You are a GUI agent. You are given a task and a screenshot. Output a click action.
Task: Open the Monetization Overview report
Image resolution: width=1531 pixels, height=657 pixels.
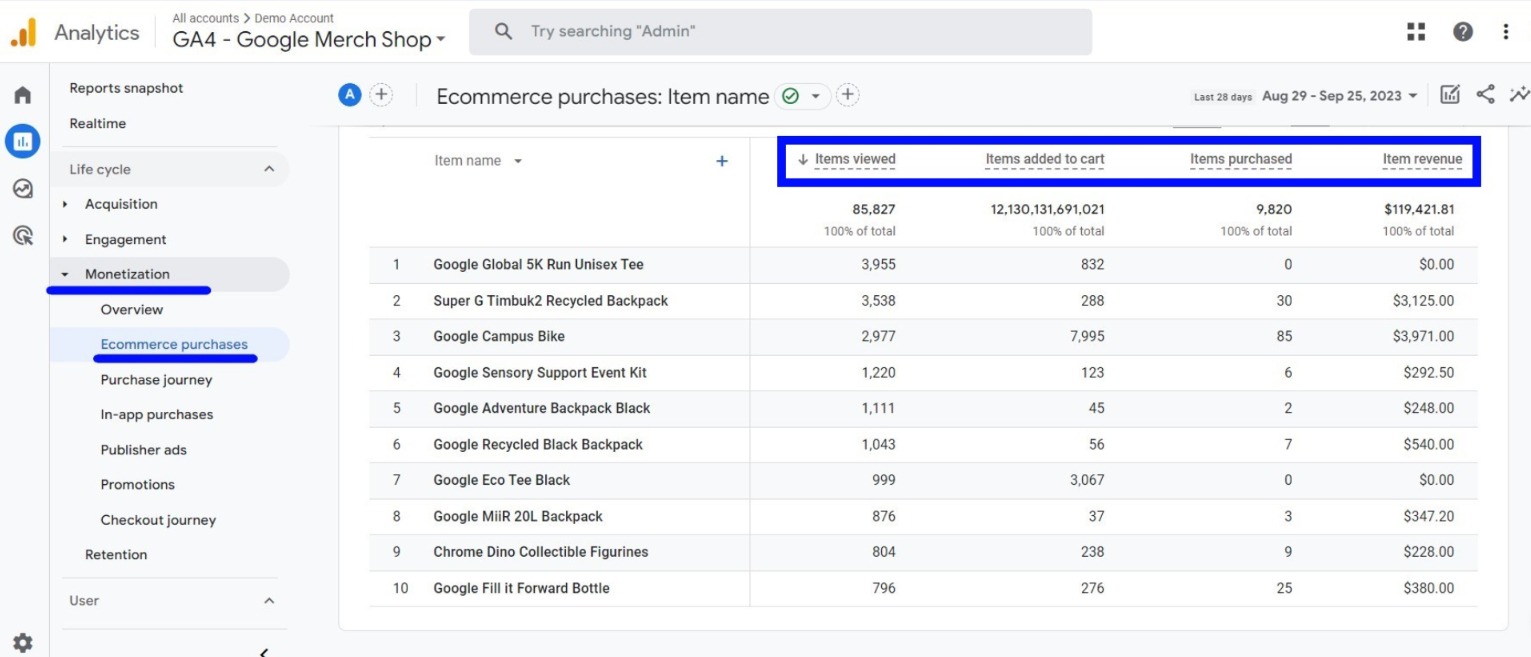[x=131, y=309]
